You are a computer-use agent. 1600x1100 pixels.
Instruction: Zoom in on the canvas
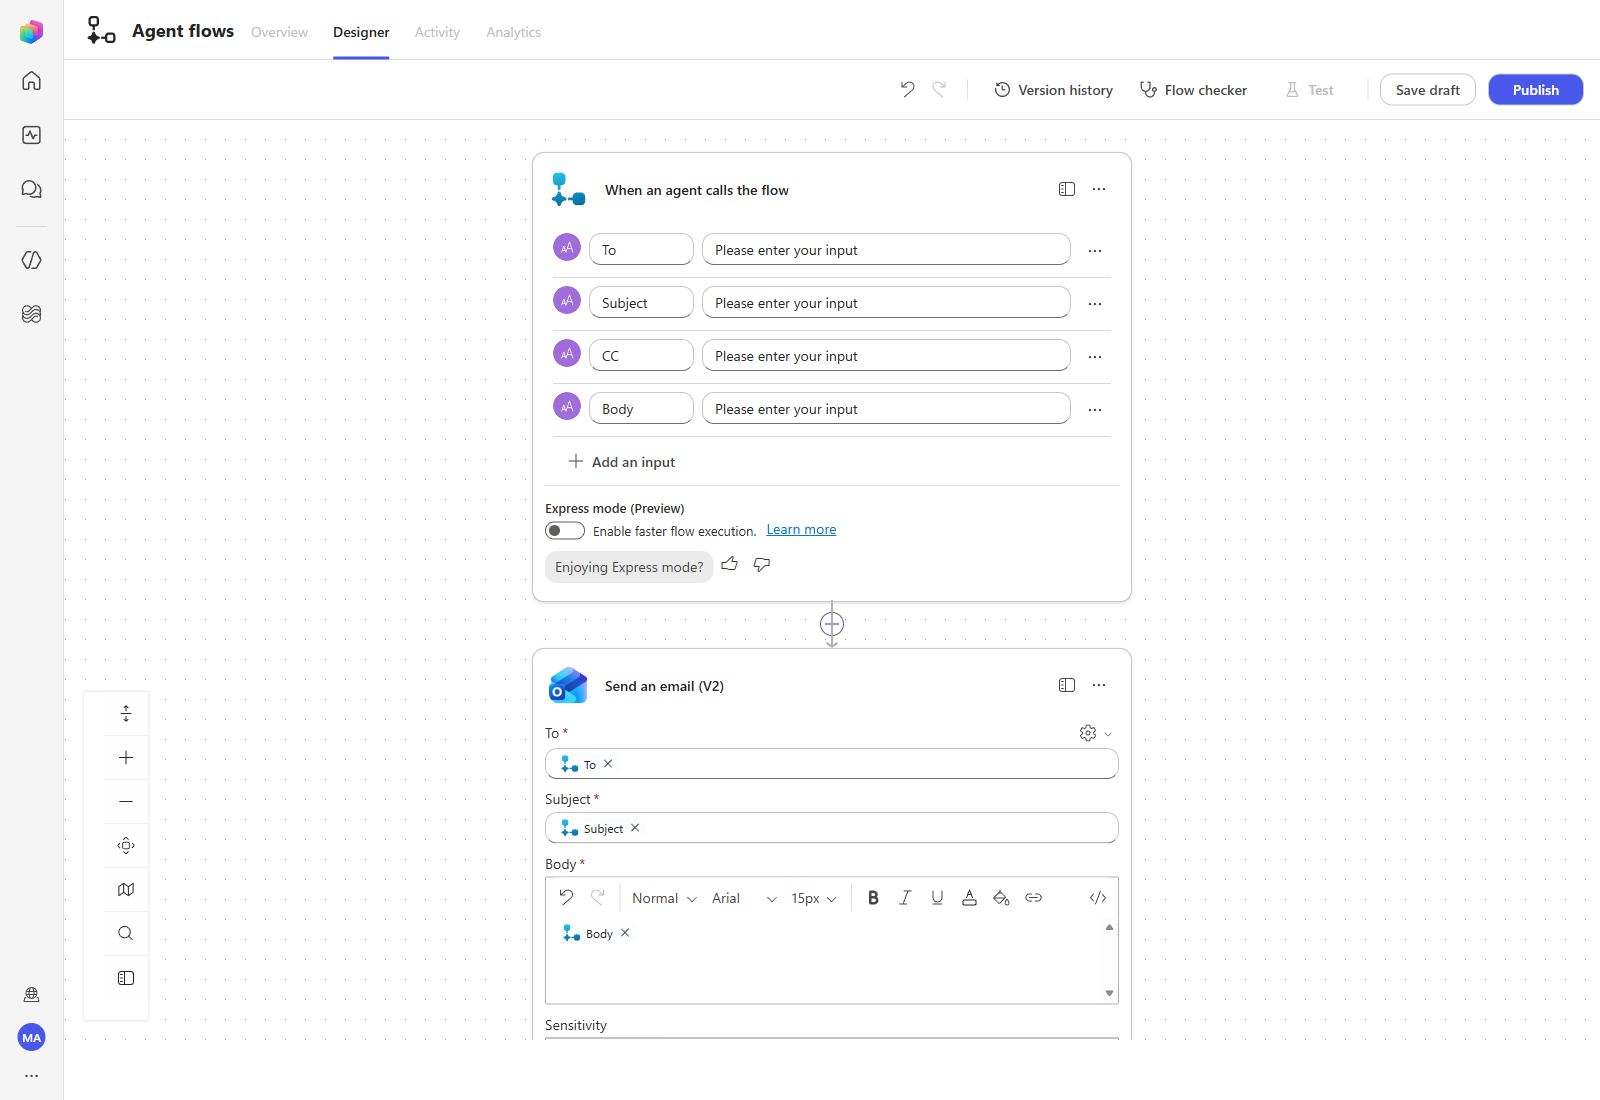[x=126, y=757]
